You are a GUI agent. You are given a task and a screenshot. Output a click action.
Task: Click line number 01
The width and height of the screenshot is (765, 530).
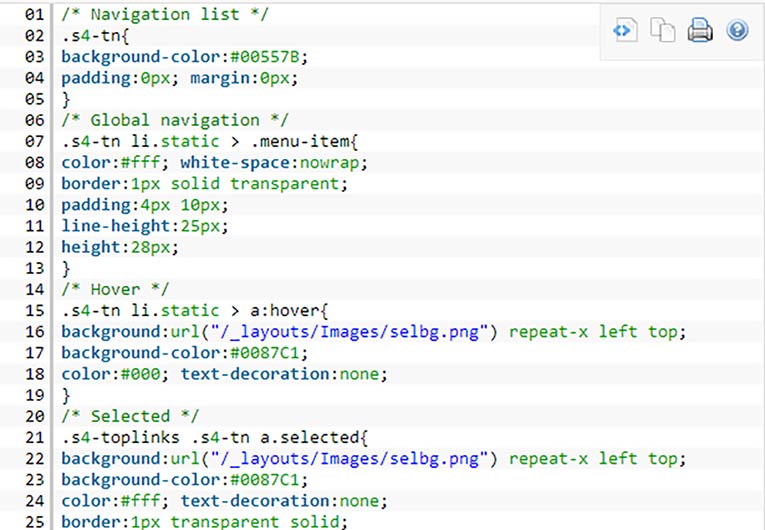34,15
